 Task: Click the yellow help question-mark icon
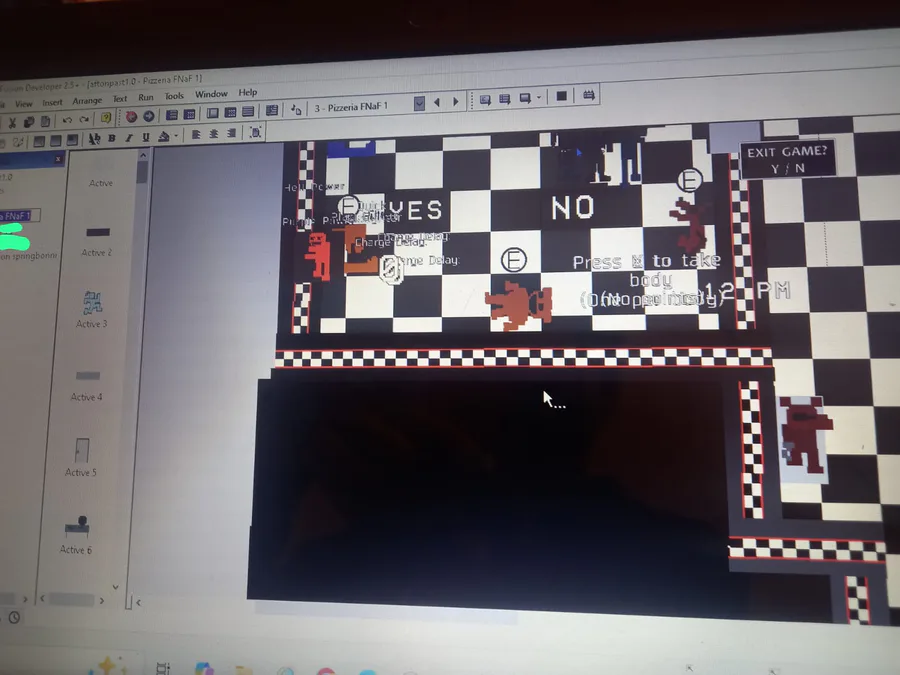pos(106,118)
